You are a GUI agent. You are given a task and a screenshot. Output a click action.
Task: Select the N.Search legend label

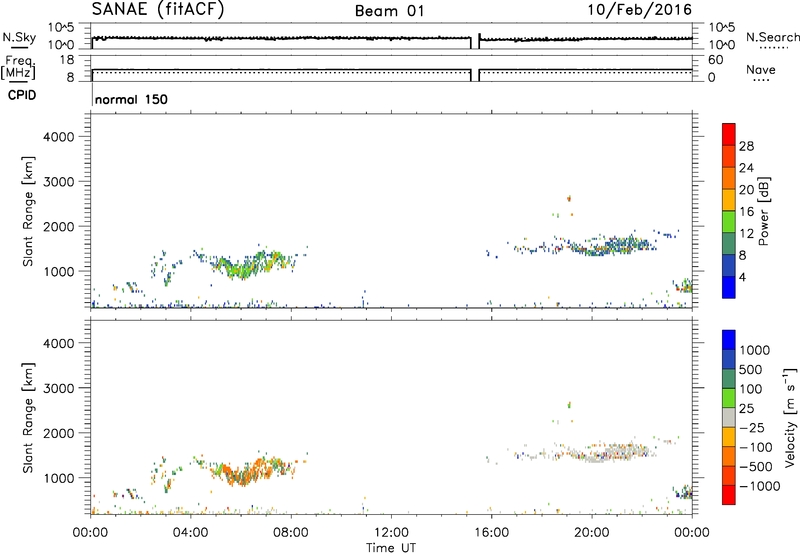coord(772,37)
